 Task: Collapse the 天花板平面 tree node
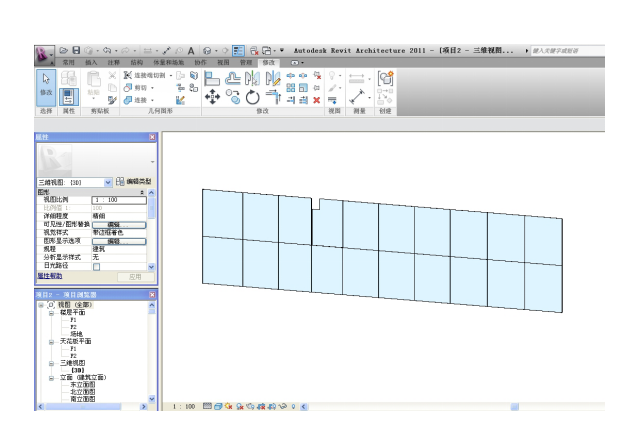pos(51,341)
